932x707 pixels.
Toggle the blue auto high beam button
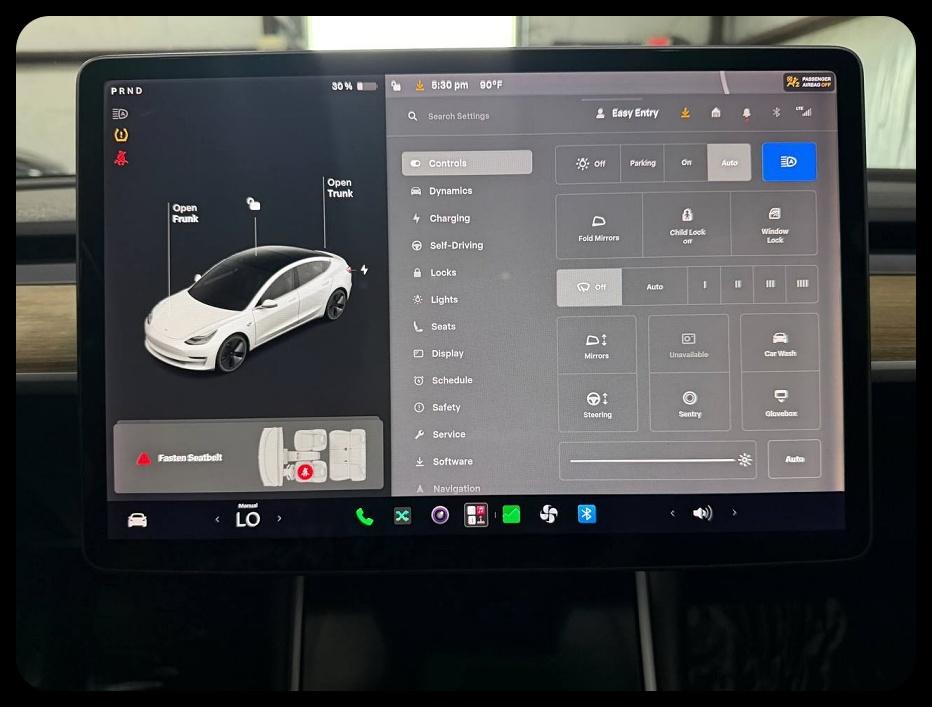(789, 162)
